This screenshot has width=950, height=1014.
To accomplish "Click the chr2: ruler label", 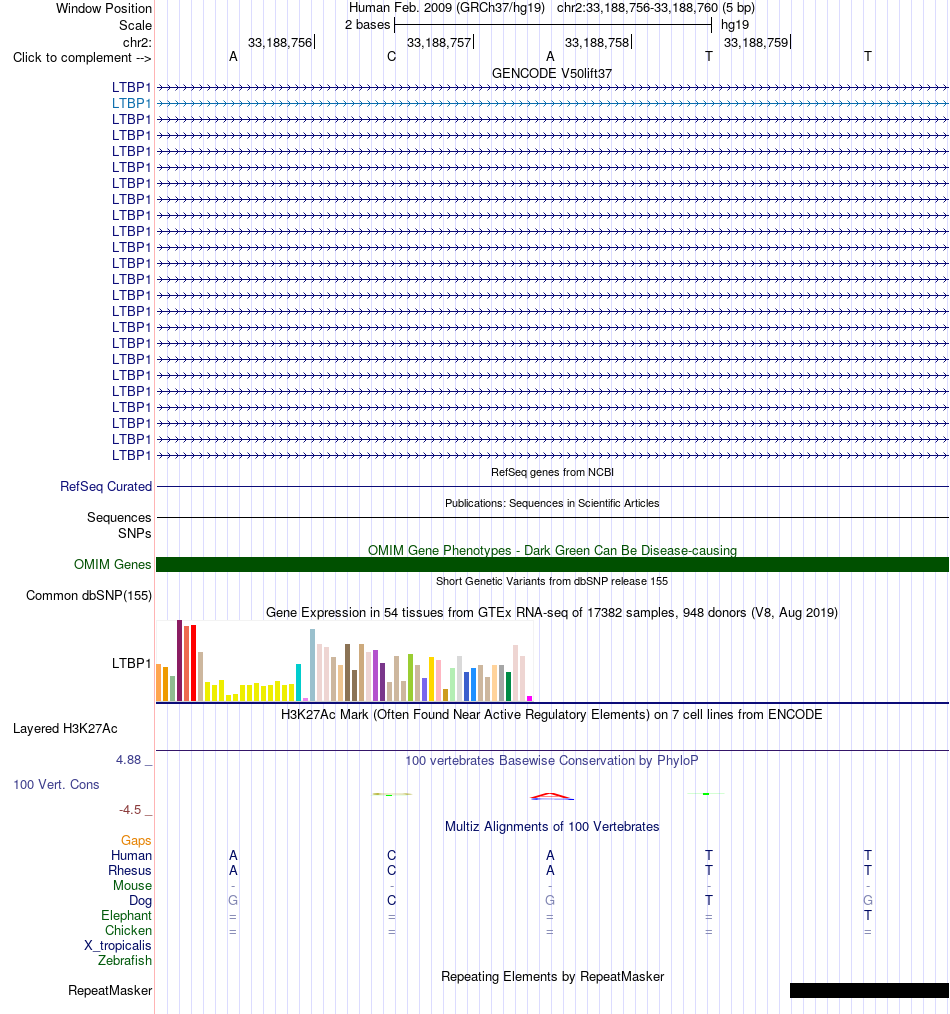I will [x=137, y=42].
